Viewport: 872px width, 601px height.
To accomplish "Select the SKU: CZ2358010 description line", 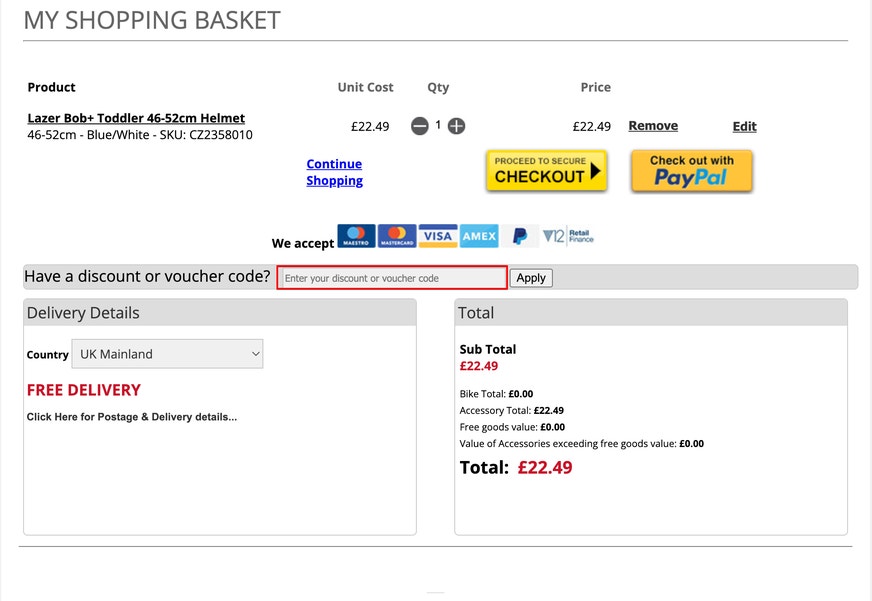I will [140, 135].
